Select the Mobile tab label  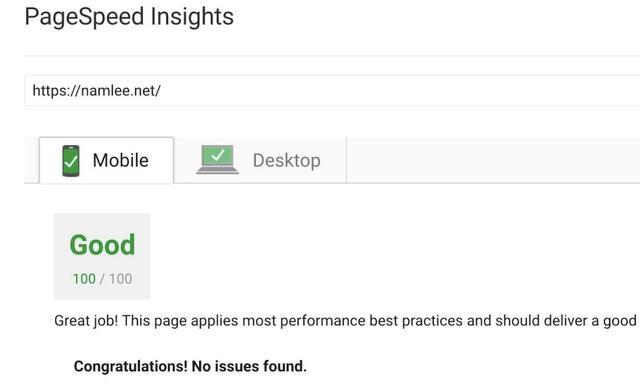[x=120, y=160]
